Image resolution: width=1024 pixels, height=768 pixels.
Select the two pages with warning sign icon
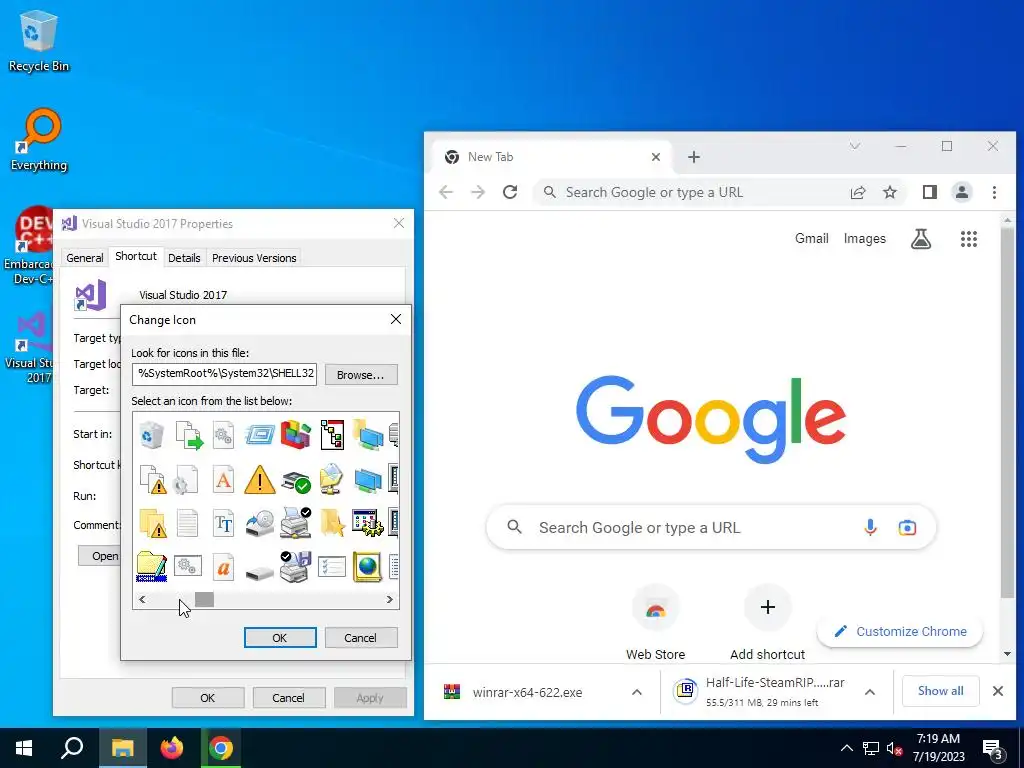pyautogui.click(x=153, y=479)
